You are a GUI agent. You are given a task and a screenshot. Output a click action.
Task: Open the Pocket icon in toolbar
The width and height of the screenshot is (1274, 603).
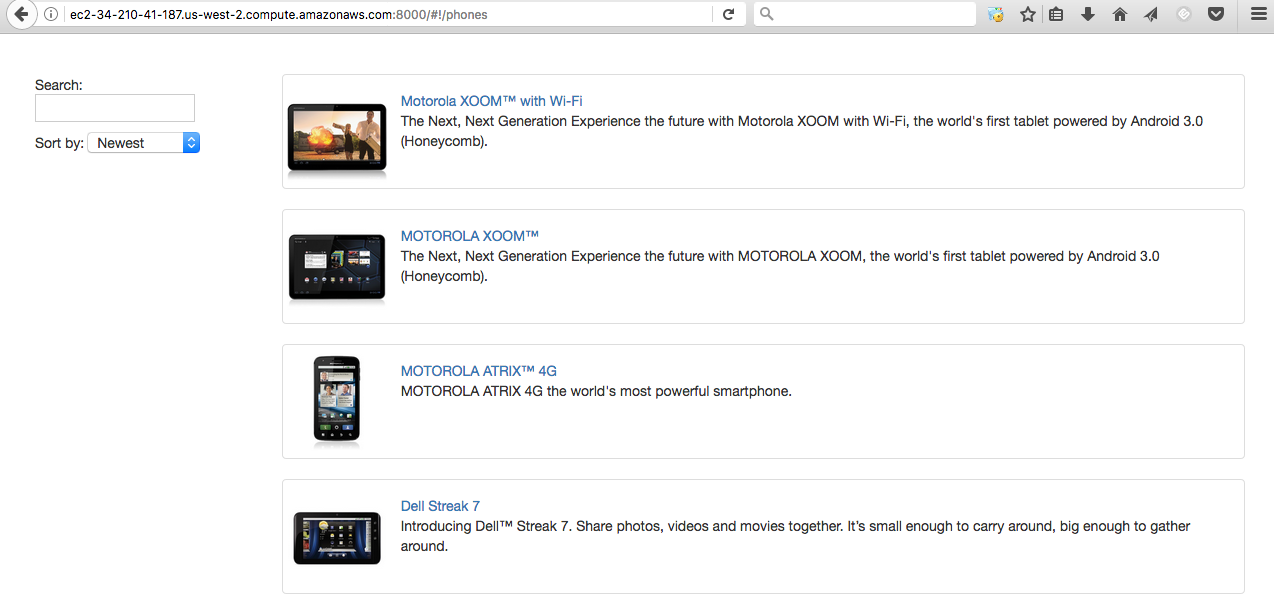1216,14
